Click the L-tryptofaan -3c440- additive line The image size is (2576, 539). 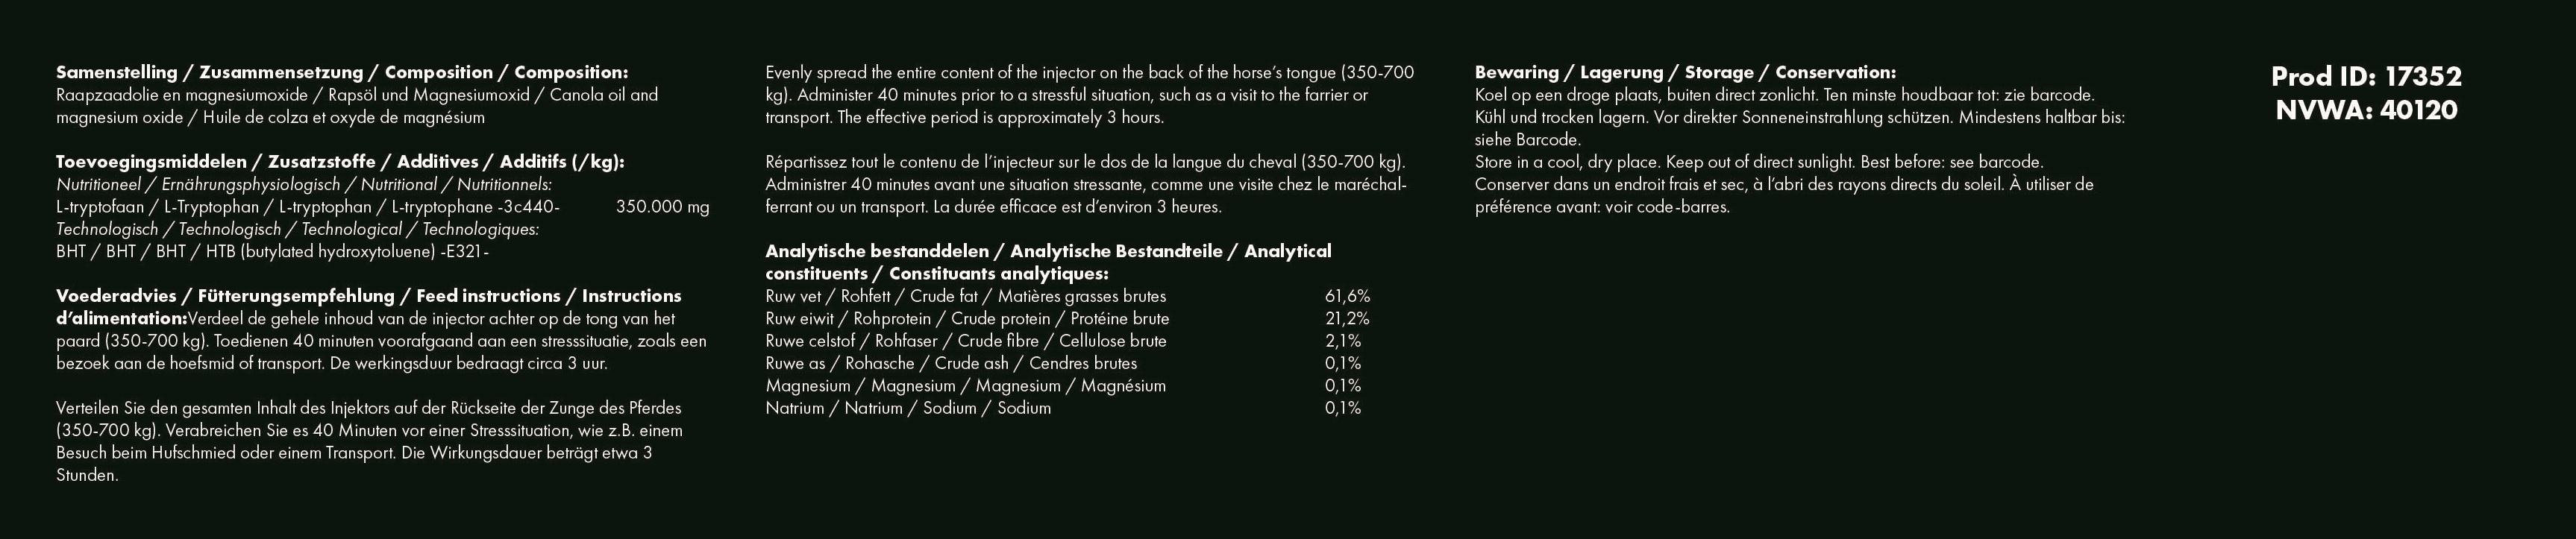[308, 207]
